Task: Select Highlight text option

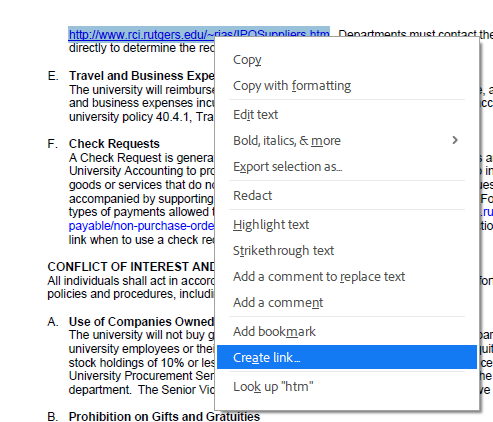Action: pos(347,224)
